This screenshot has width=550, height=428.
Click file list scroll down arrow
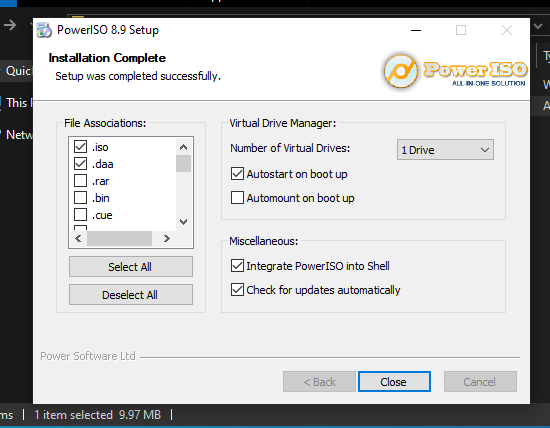pos(183,222)
